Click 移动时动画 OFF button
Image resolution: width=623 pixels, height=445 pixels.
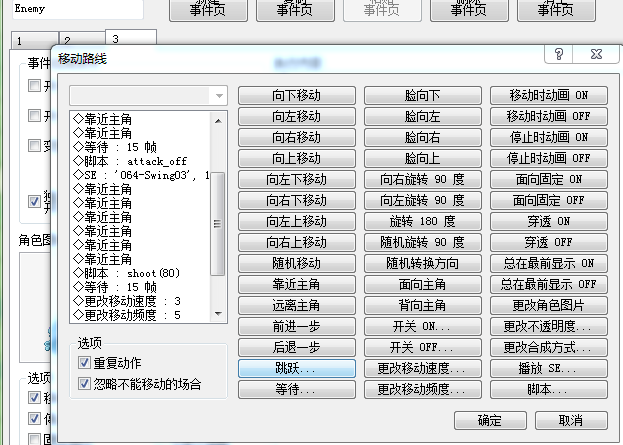click(x=549, y=116)
